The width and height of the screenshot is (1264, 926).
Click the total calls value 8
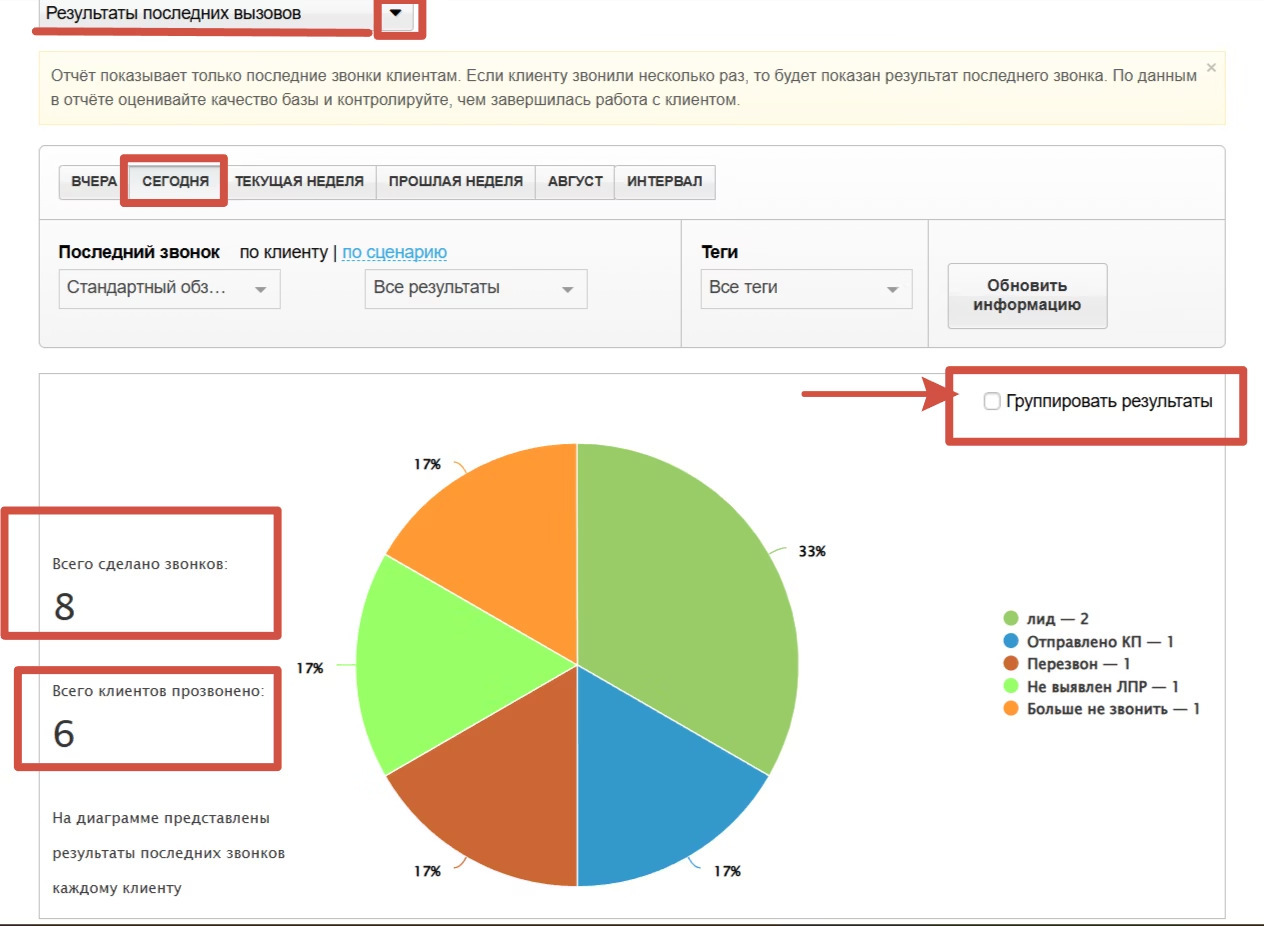64,606
